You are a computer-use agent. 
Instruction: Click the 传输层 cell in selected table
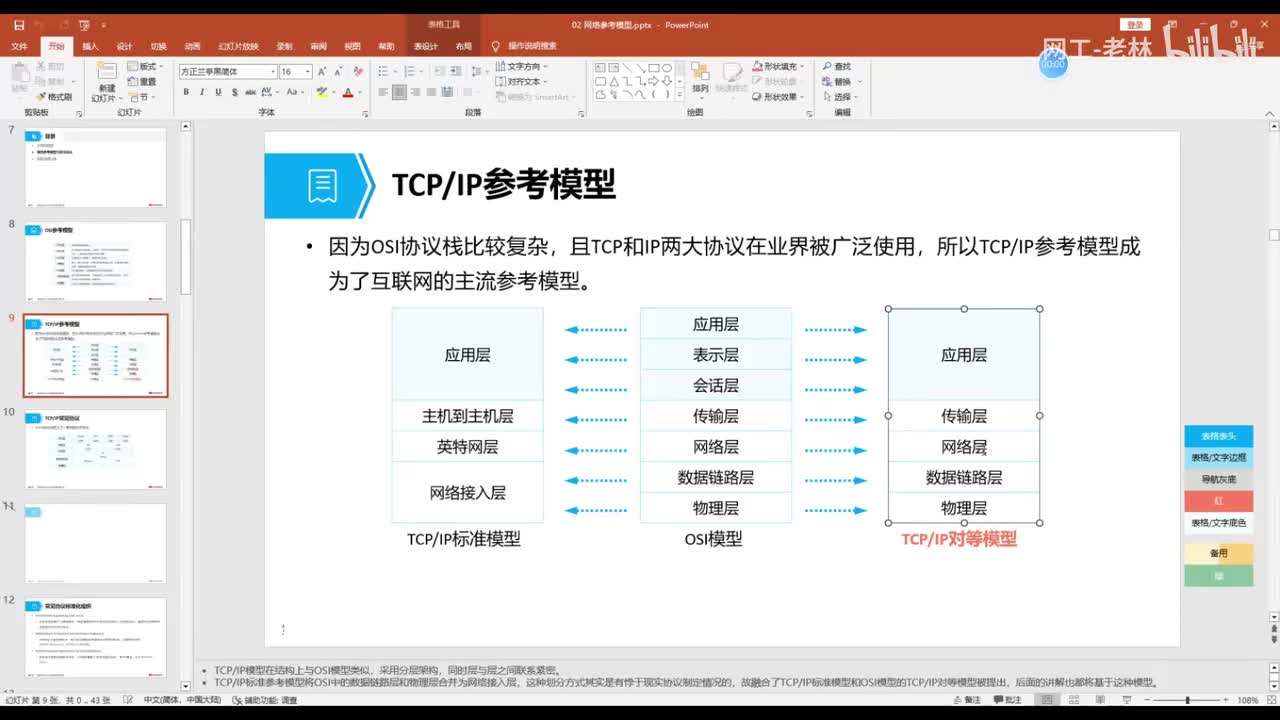point(964,416)
